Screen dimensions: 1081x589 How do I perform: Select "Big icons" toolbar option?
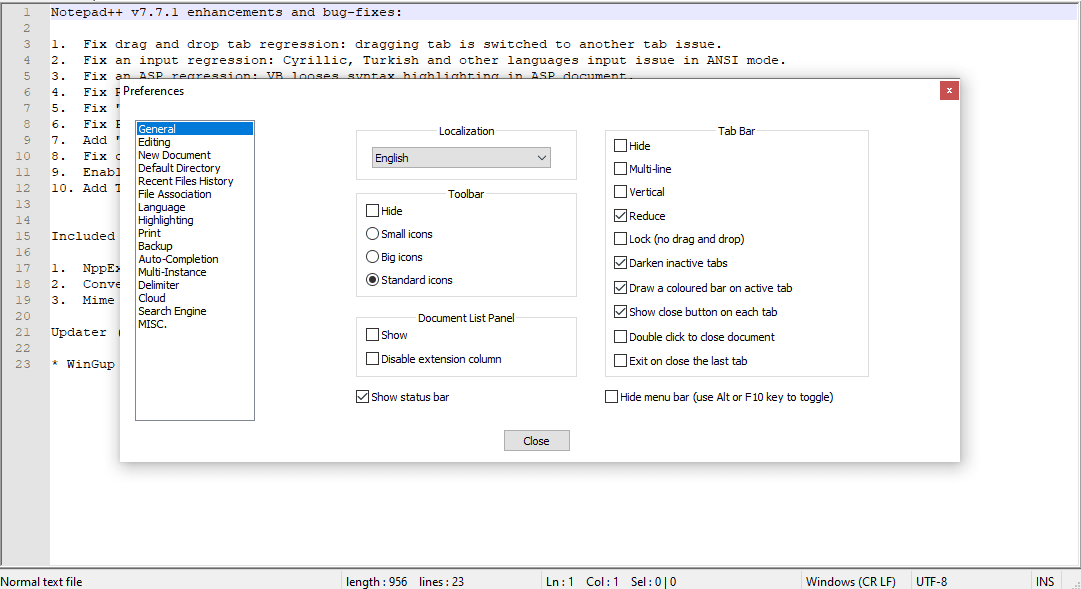[372, 257]
